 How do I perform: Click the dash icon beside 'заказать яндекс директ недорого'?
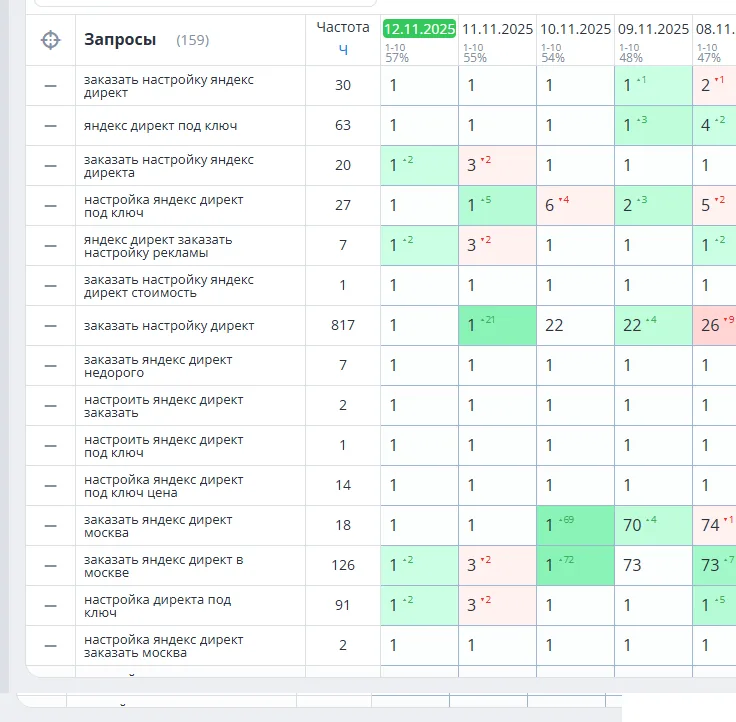pyautogui.click(x=51, y=366)
